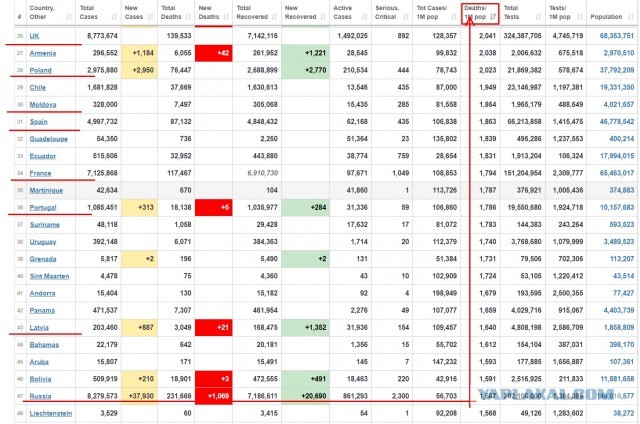Image resolution: width=640 pixels, height=424 pixels.
Task: Sort by Country, Other column arrows
Action: (69, 17)
